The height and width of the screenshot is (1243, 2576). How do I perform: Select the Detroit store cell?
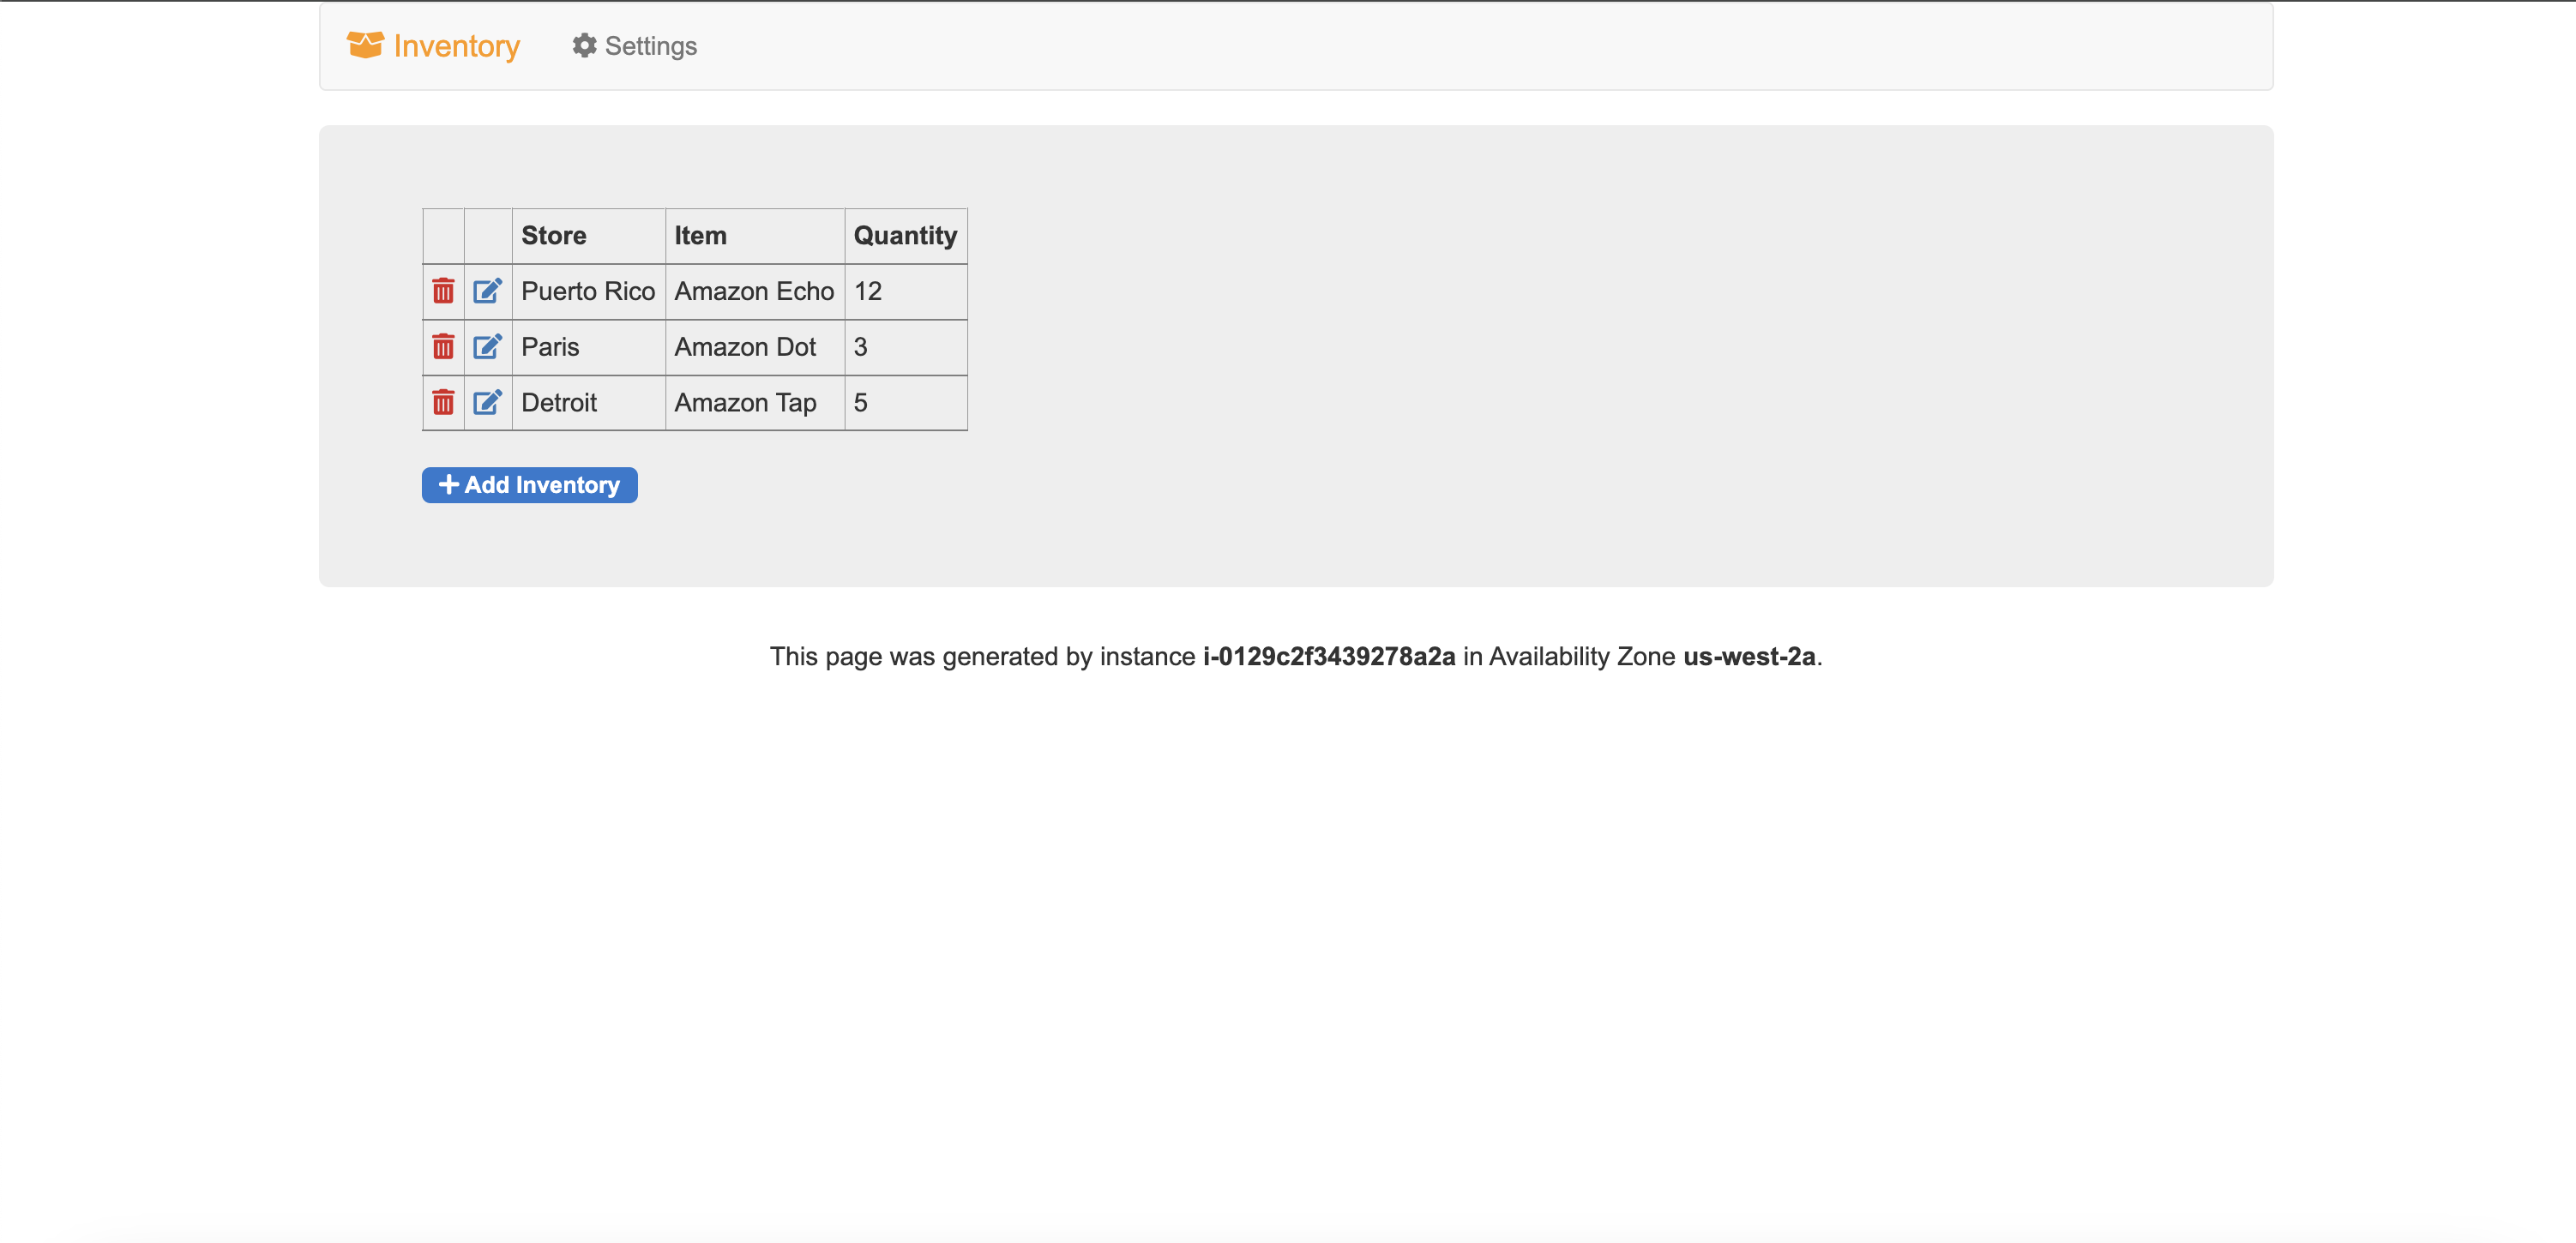589,403
